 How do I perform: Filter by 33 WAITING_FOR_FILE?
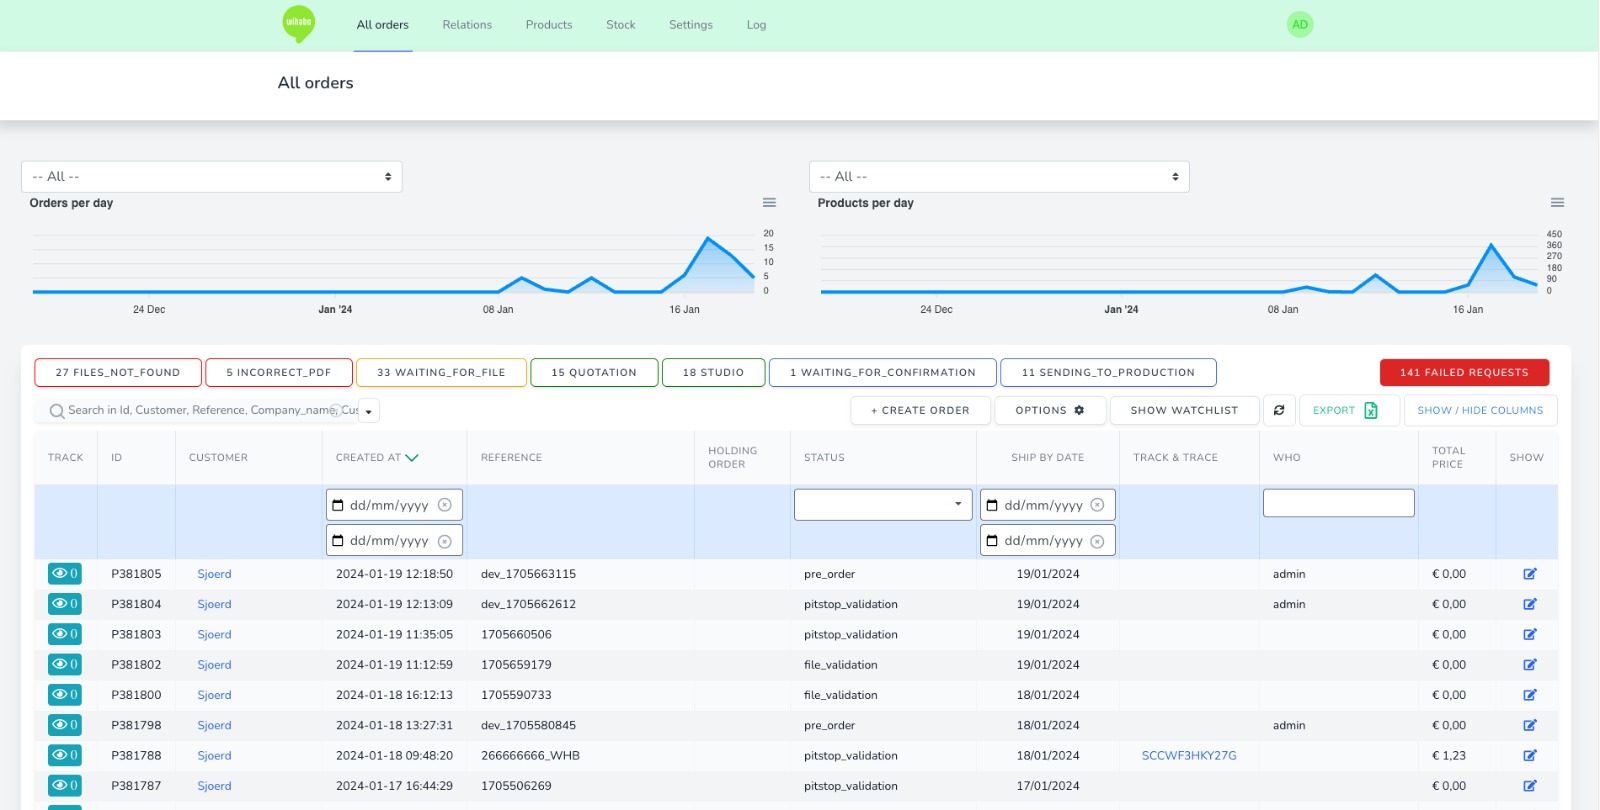(x=441, y=372)
